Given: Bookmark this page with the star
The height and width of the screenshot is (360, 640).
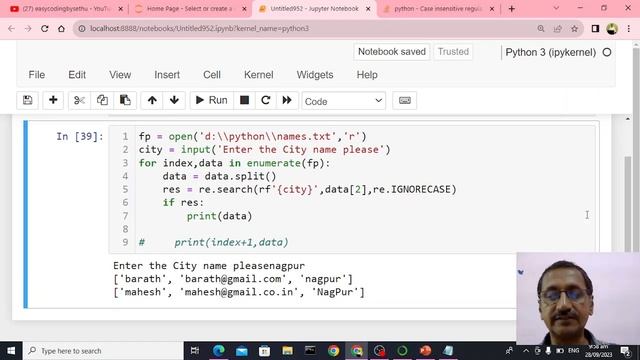Looking at the screenshot, I should coord(574,29).
